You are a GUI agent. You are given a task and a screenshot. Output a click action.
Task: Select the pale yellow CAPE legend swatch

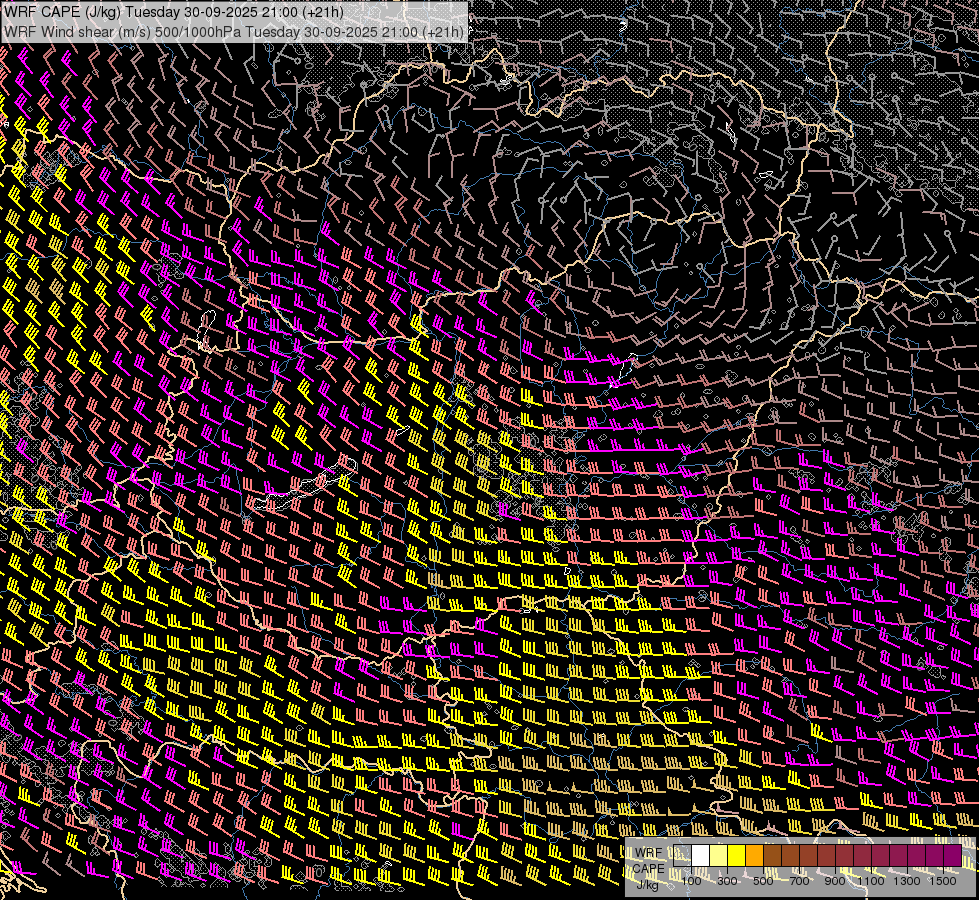coord(719,856)
